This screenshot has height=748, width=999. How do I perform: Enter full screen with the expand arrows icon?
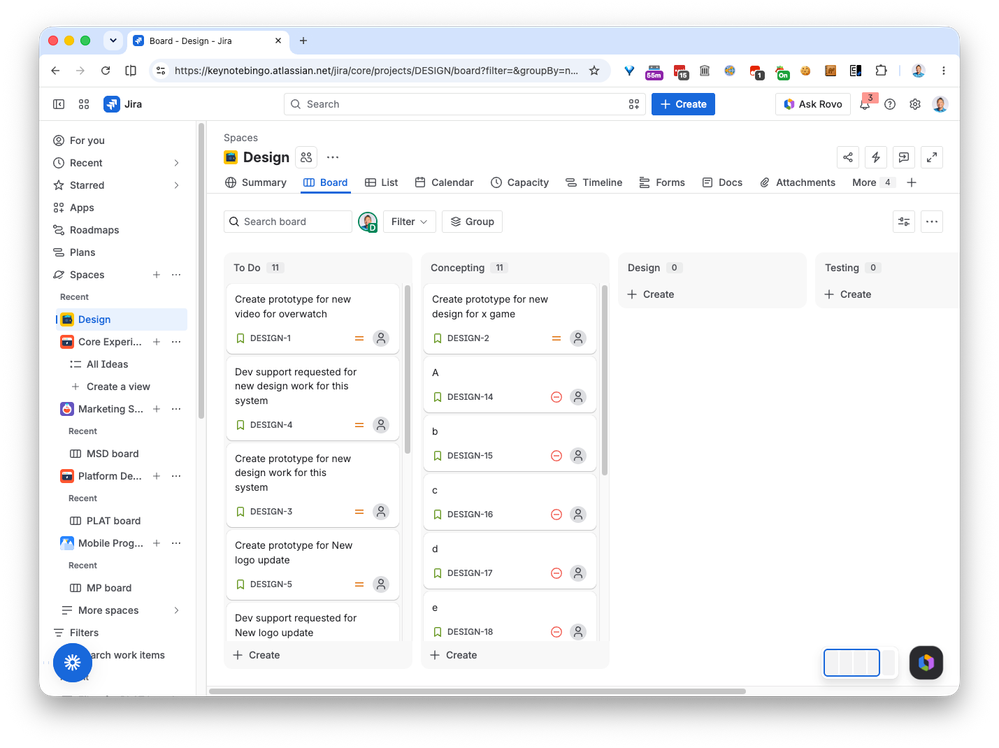pyautogui.click(x=931, y=157)
